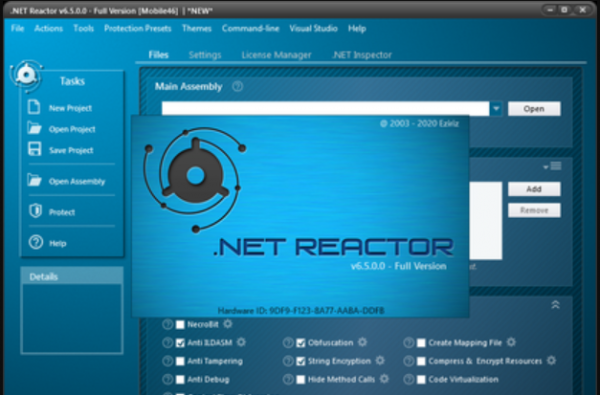Click the Open Project folder icon
This screenshot has height=395, width=600.
[x=34, y=128]
